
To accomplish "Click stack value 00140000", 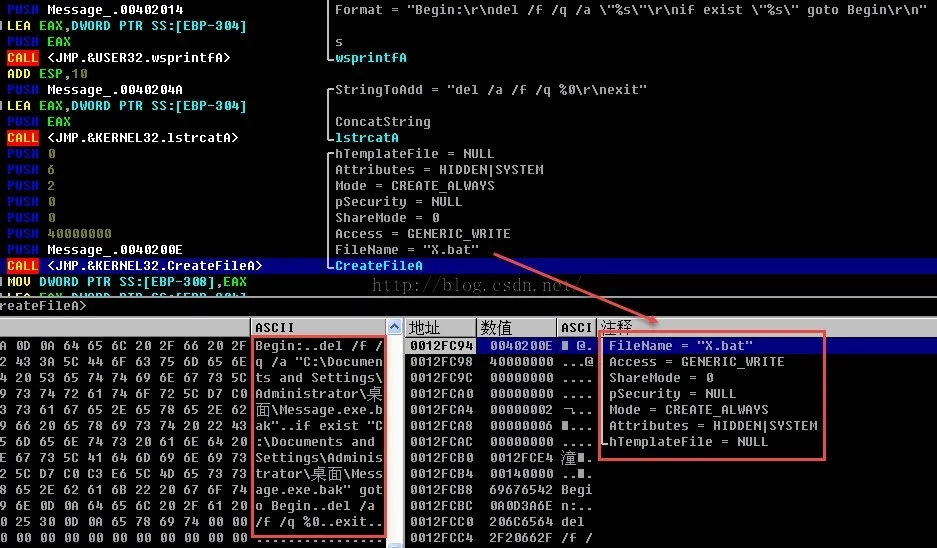I will (x=521, y=474).
